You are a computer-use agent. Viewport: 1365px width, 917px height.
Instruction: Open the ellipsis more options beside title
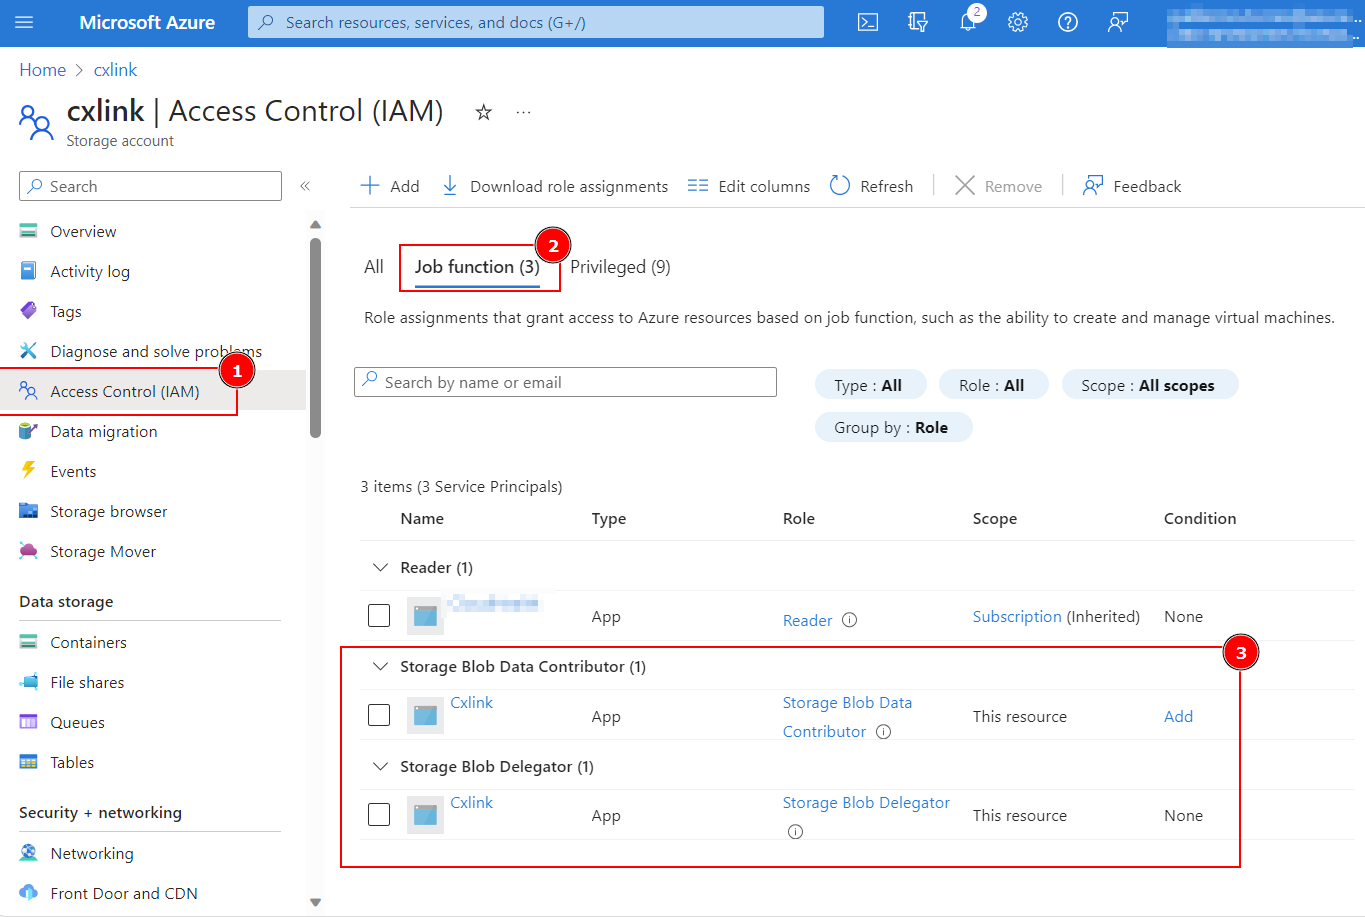click(523, 112)
